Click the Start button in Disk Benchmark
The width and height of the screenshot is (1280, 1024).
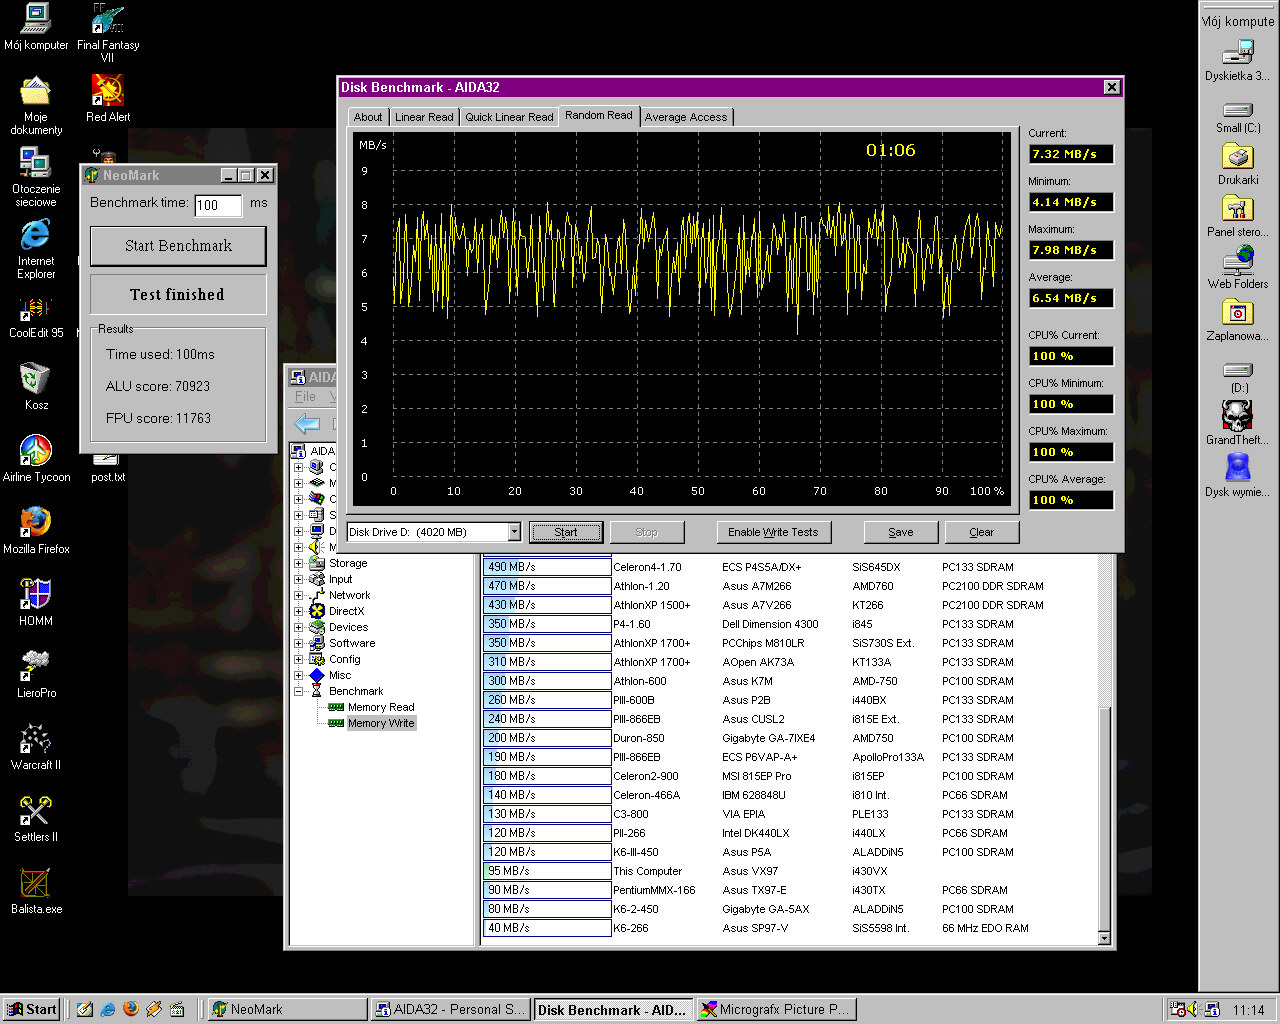566,532
